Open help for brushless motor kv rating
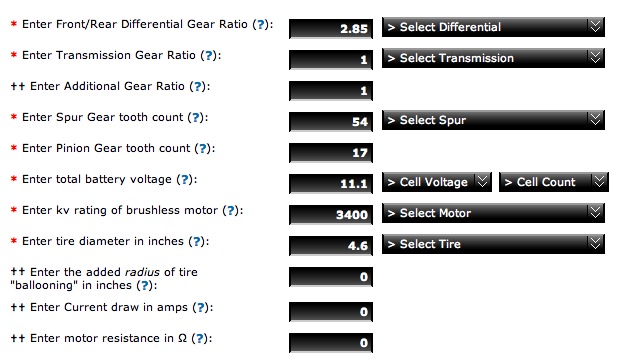Screen dimensions: 636x363 pyautogui.click(x=231, y=210)
